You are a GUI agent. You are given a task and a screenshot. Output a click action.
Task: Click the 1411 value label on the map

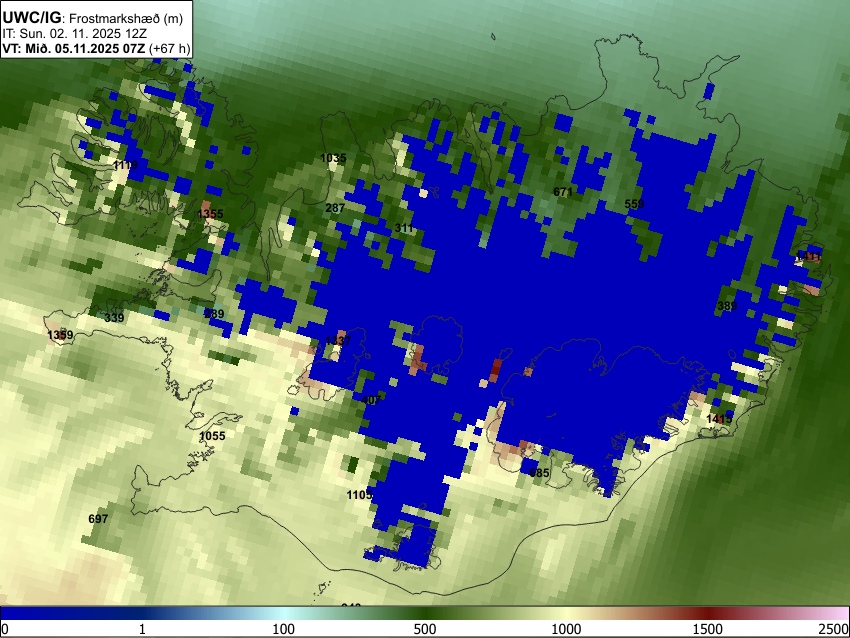tap(808, 256)
